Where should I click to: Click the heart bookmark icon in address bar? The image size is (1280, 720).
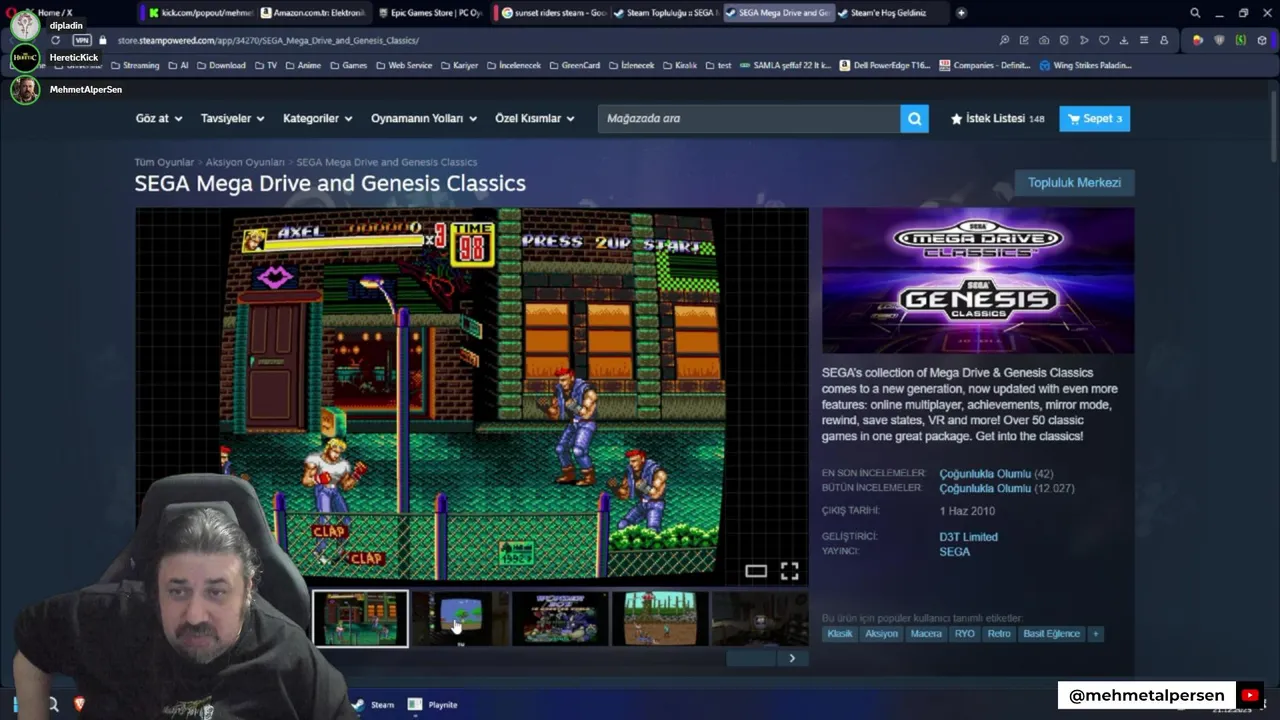(1104, 40)
